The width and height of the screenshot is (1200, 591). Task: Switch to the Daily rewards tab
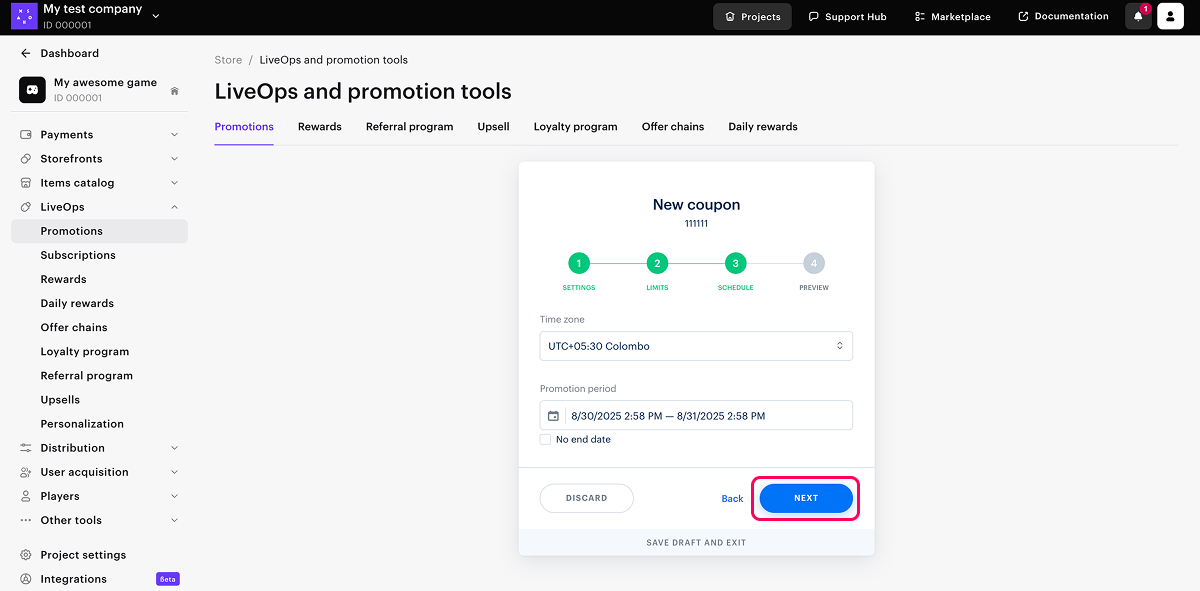[x=762, y=127]
